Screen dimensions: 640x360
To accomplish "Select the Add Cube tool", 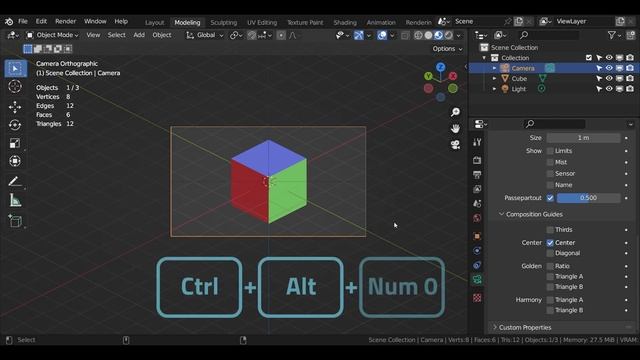I will (15, 221).
